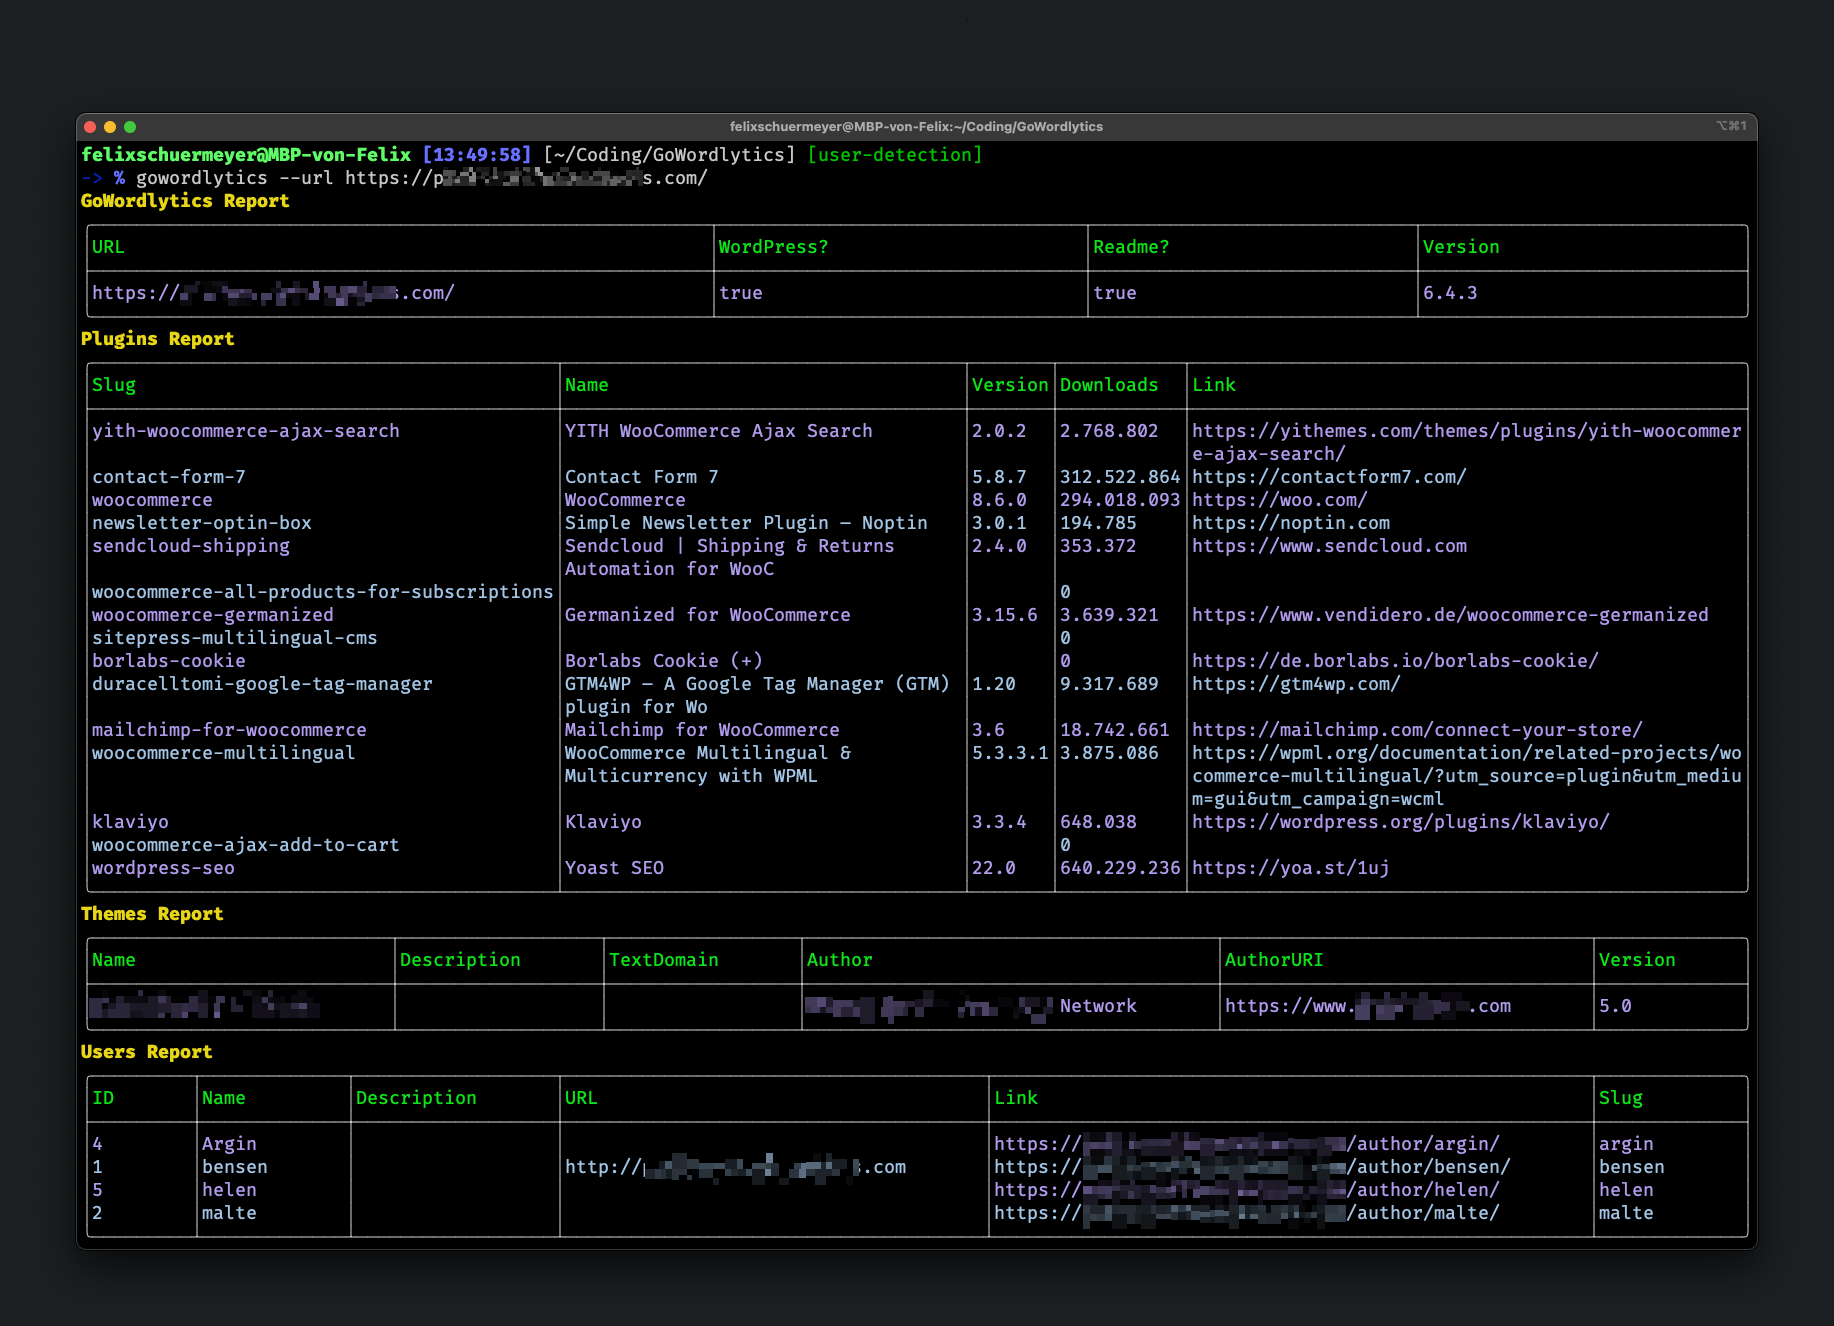Click the 'AuthorURI' column header
The width and height of the screenshot is (1834, 1326).
point(1274,960)
